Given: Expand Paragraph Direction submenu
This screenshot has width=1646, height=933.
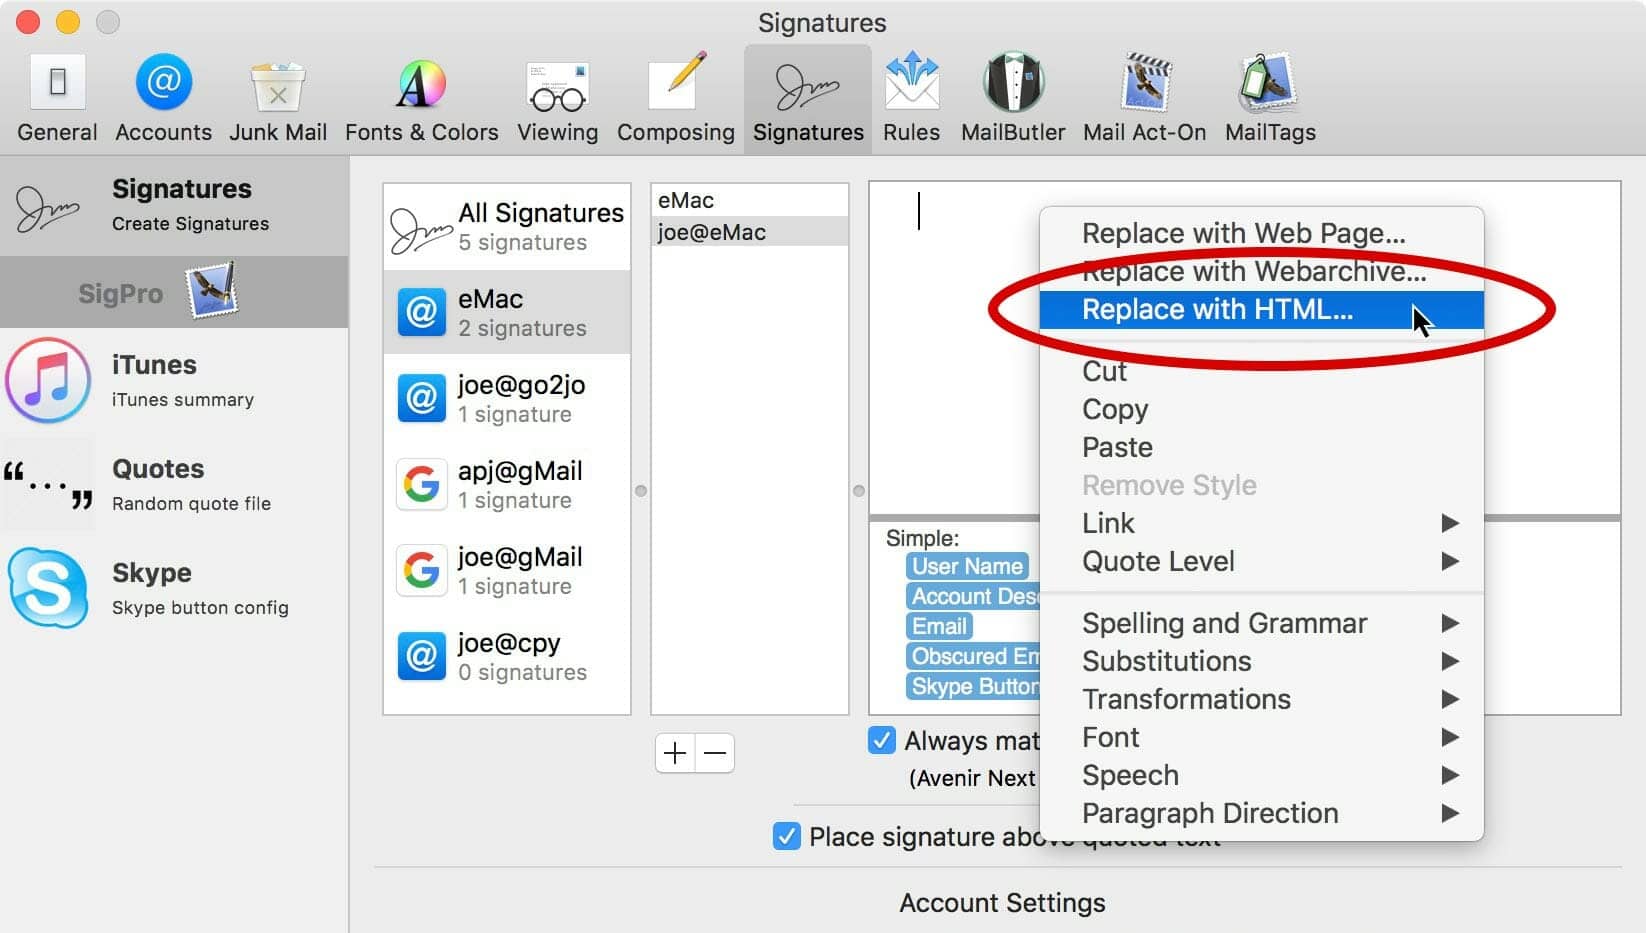Looking at the screenshot, I should 1261,813.
